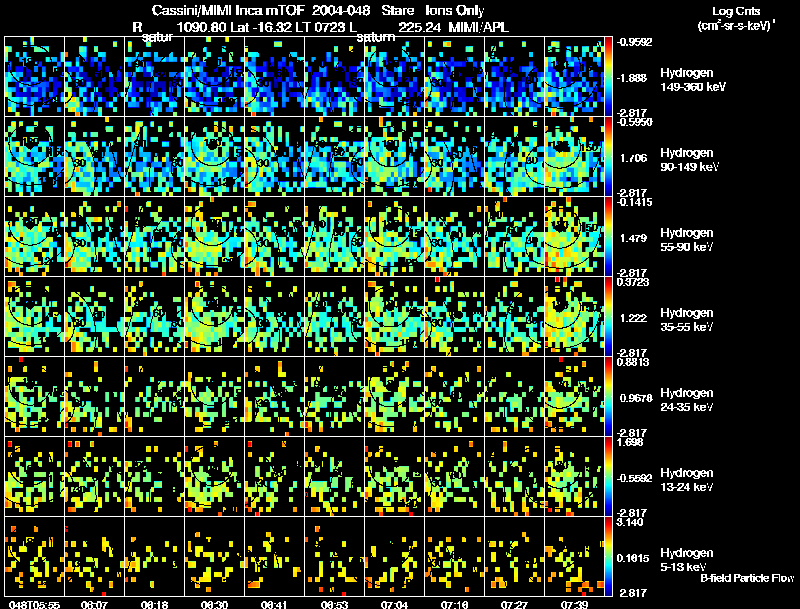800x609 pixels.
Task: Open the 13-24 keV panel at 07:16
Action: click(x=455, y=477)
